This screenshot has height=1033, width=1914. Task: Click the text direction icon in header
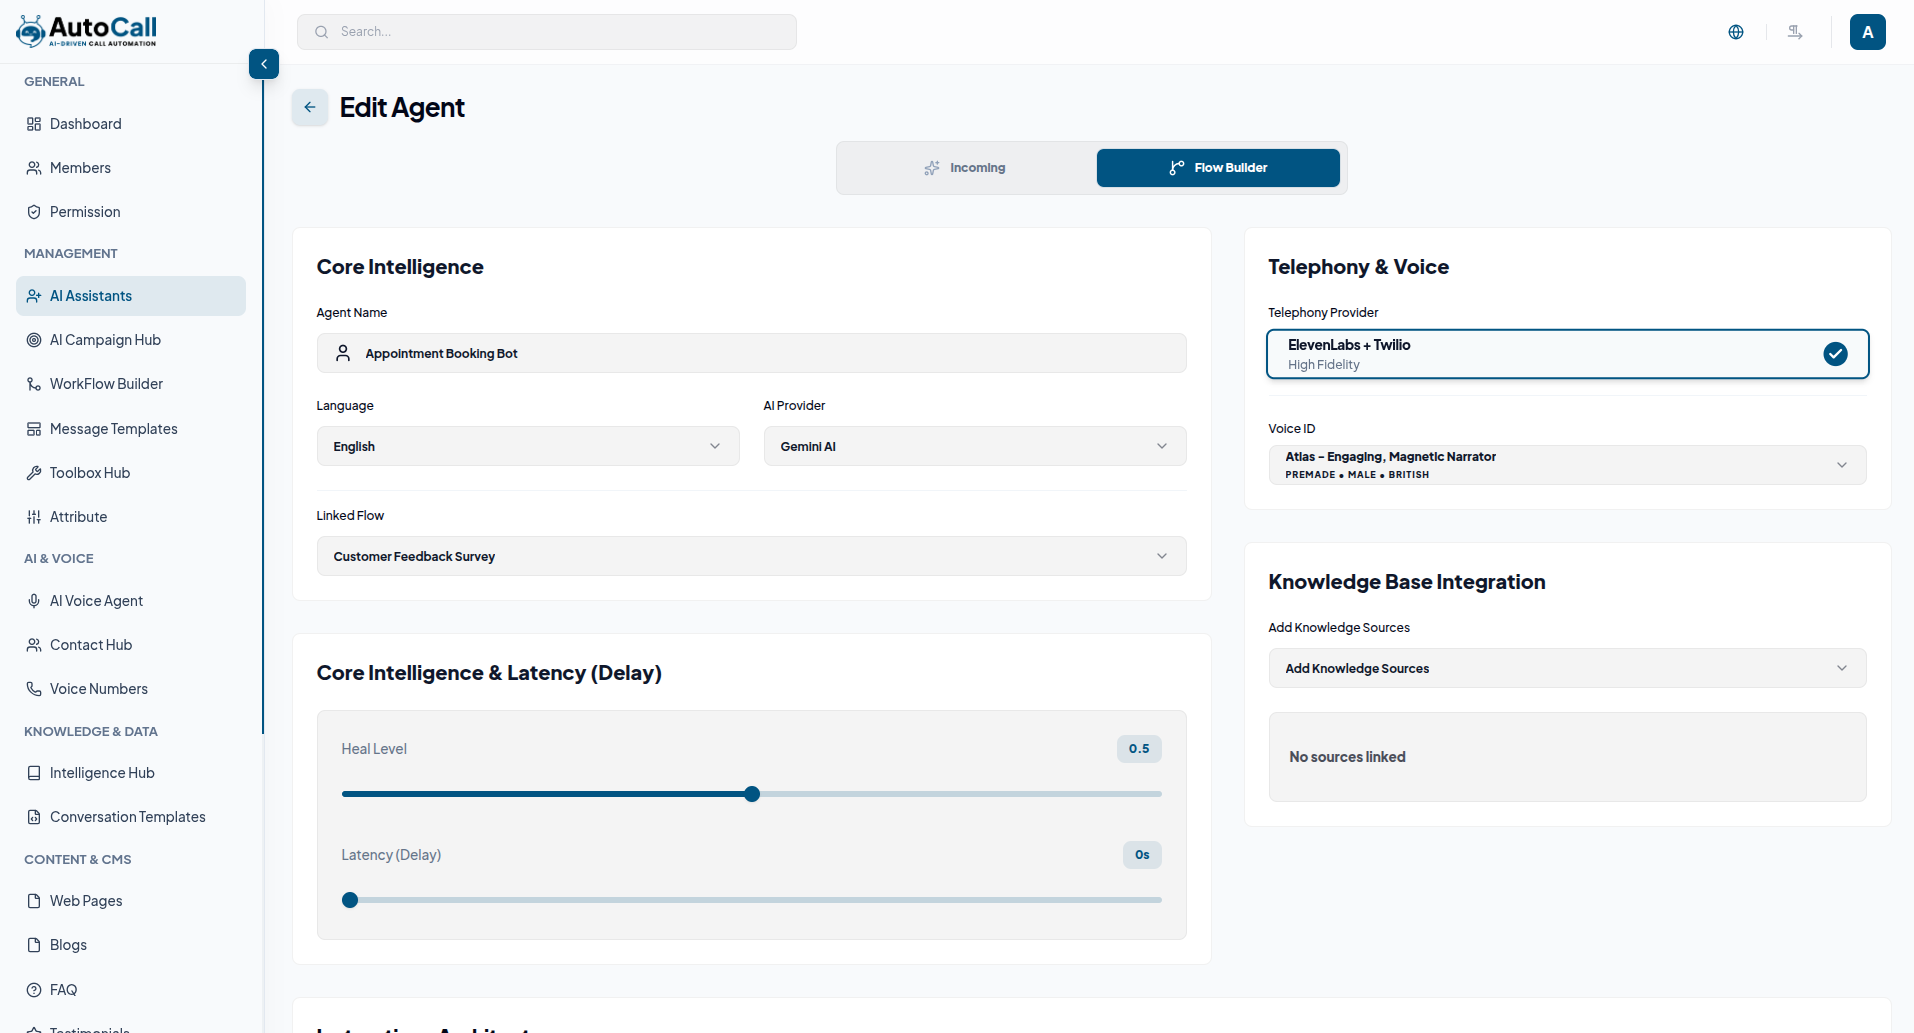point(1795,32)
